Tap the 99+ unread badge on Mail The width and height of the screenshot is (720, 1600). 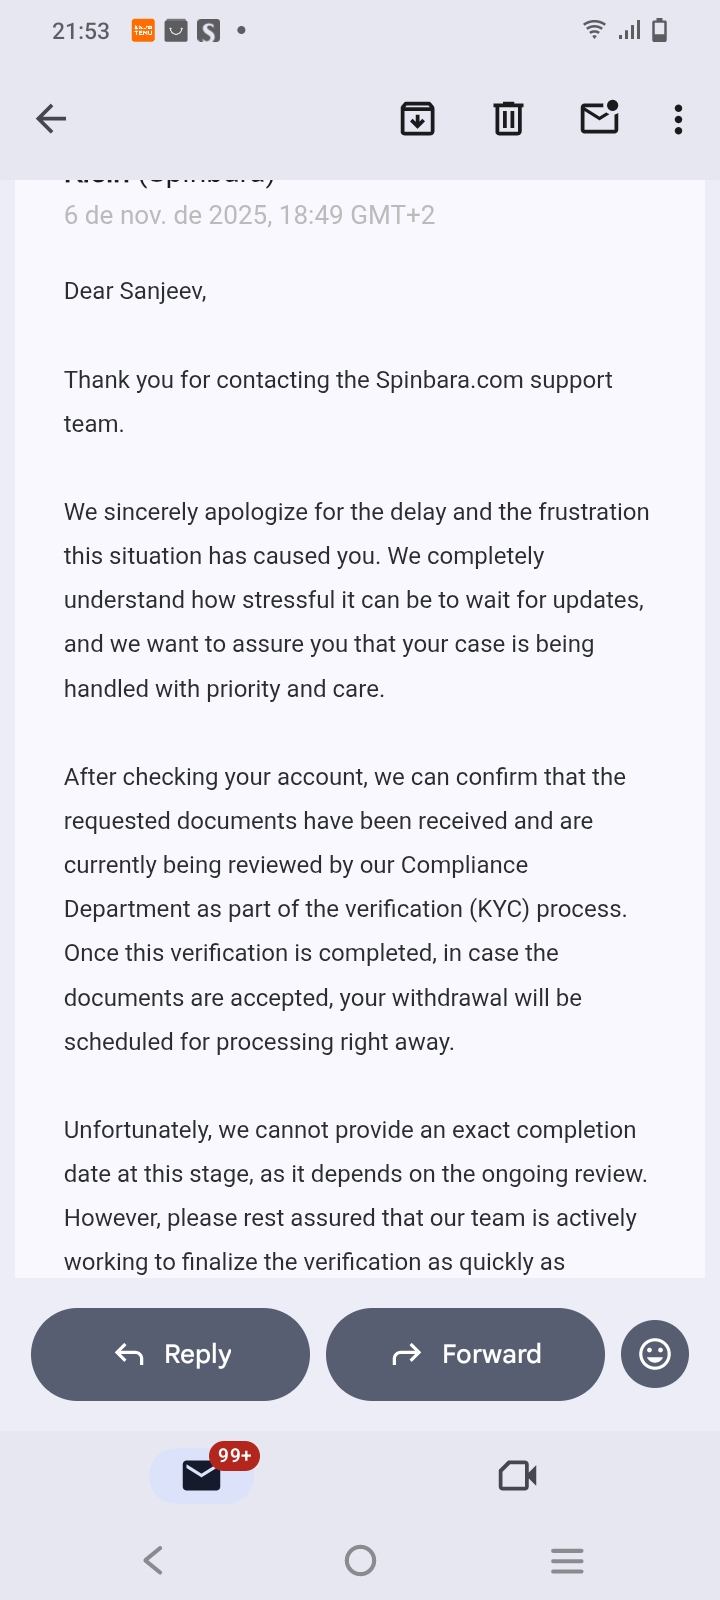[x=234, y=1455]
